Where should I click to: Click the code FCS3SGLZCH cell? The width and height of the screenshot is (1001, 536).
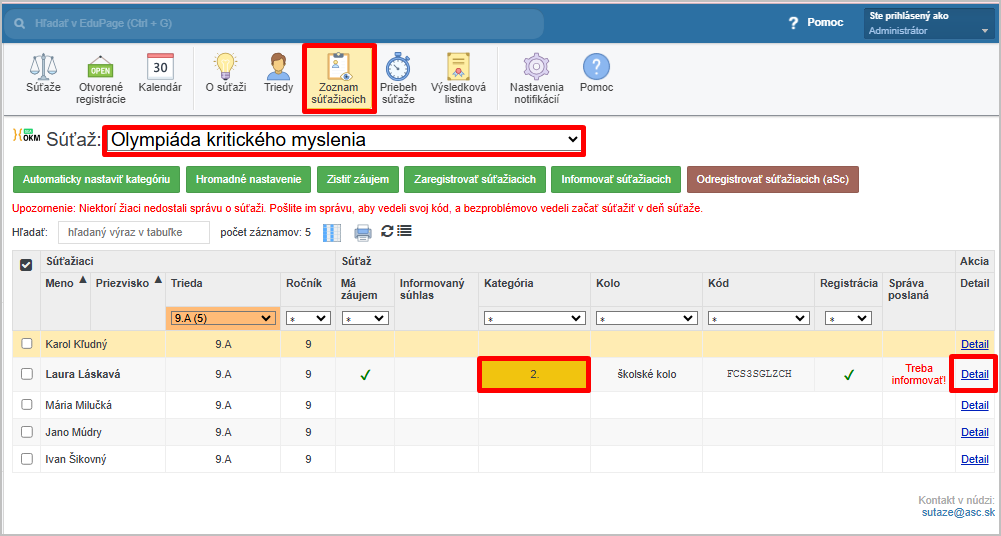[759, 375]
